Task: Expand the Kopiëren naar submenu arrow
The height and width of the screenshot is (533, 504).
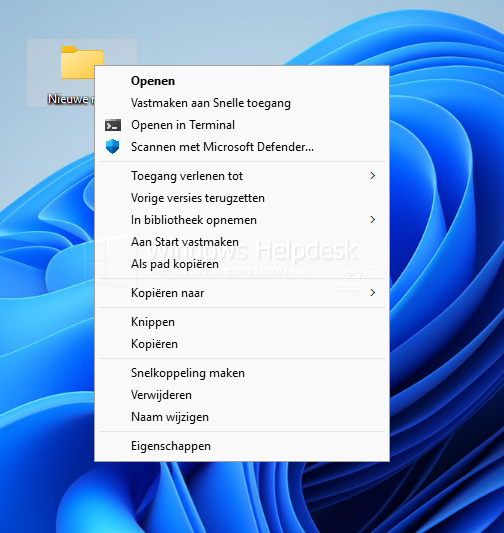Action: tap(372, 293)
